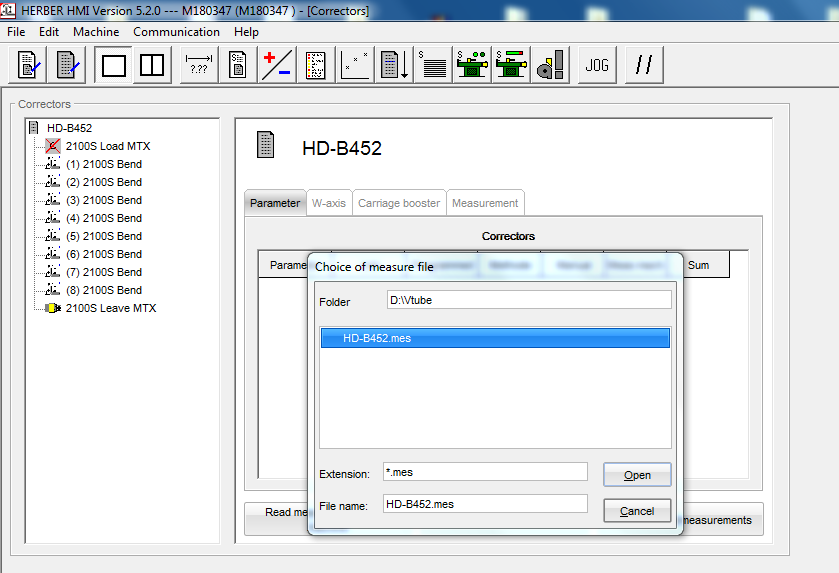Open the Communication menu
The image size is (839, 573).
(x=176, y=32)
